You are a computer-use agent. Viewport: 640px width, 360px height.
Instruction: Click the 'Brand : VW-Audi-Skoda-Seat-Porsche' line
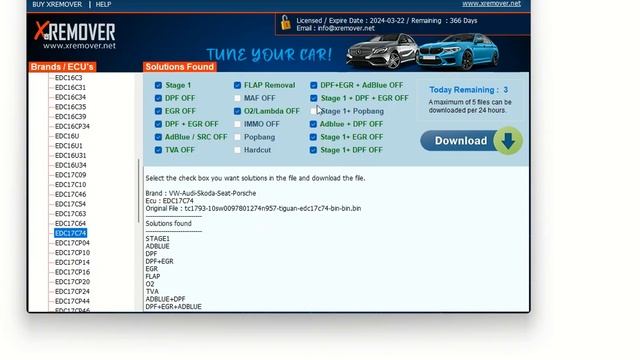tap(201, 193)
